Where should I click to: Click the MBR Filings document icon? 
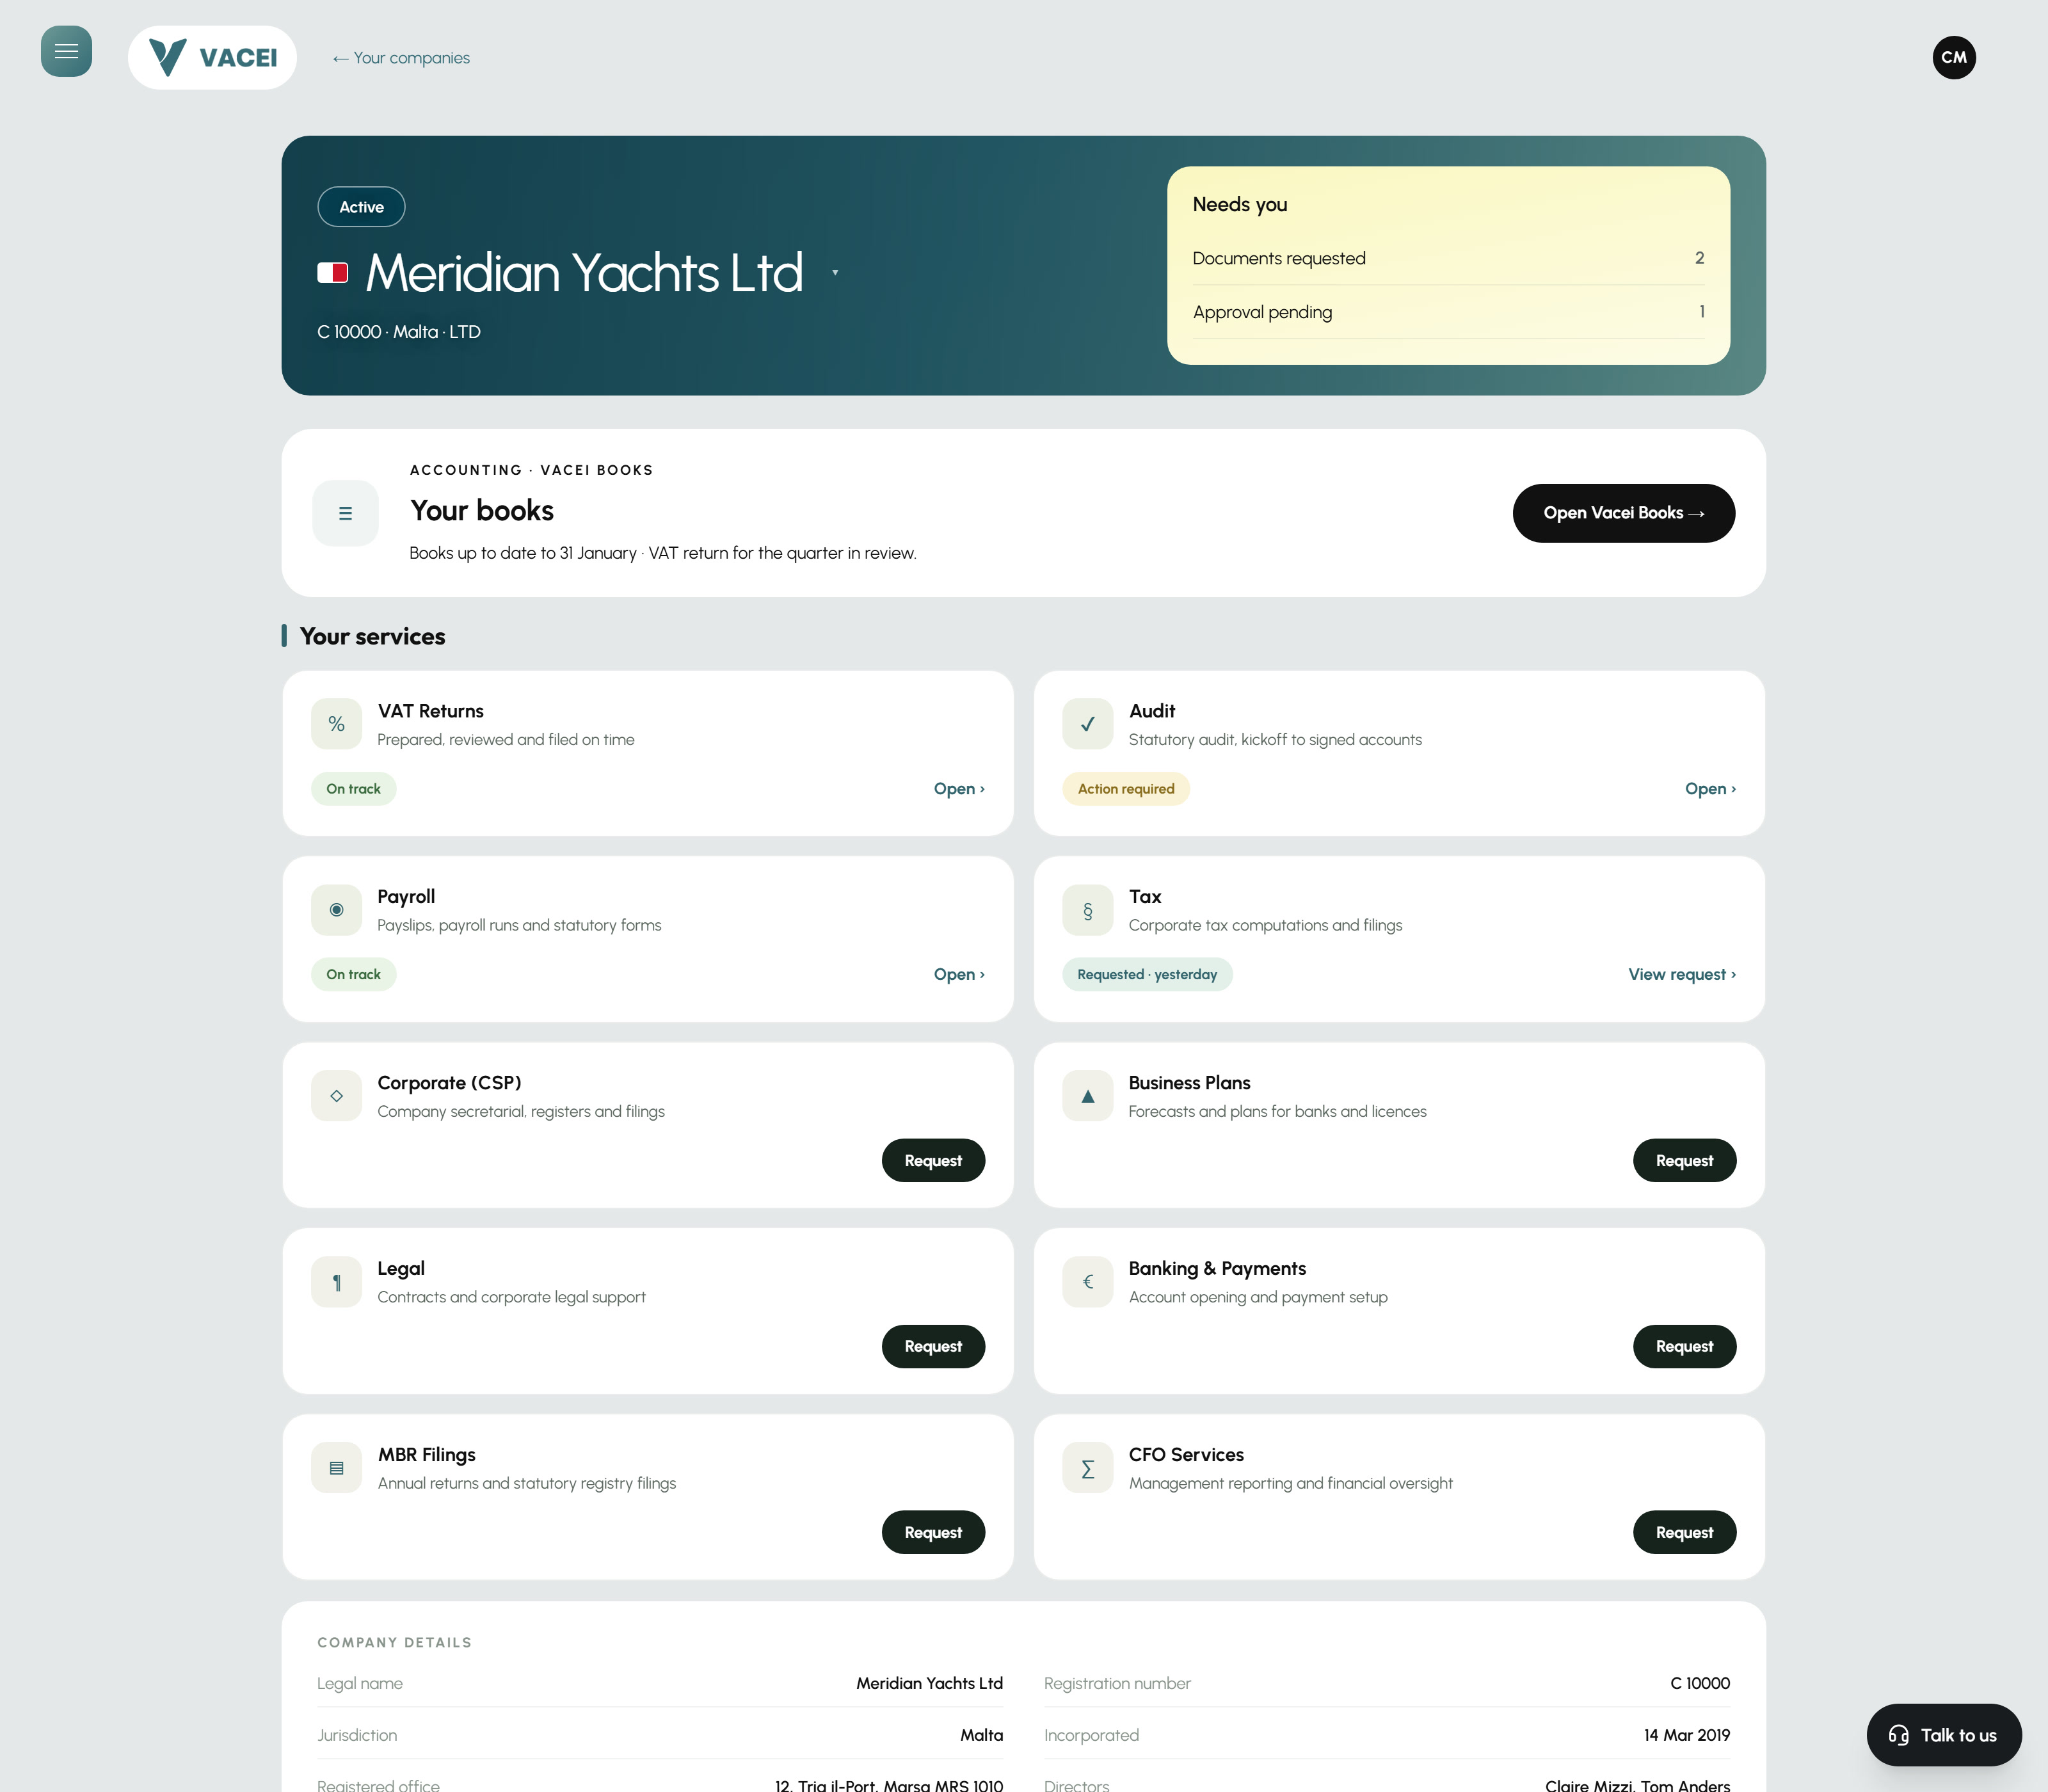[x=336, y=1468]
